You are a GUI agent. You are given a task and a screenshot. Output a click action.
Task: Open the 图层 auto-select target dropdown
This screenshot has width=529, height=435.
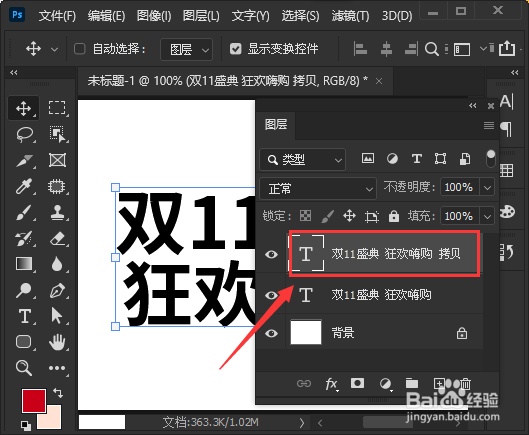(187, 50)
